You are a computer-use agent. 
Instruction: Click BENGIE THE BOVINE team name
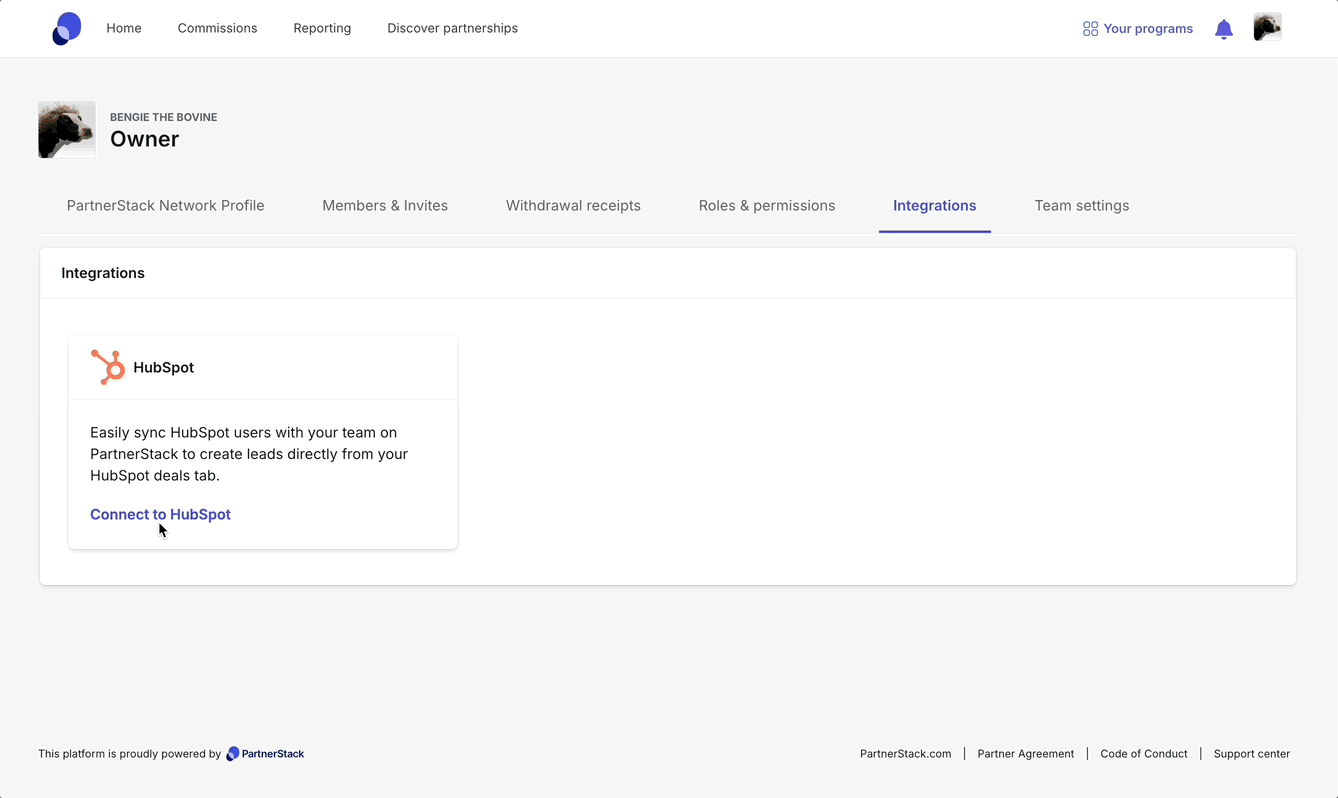point(163,117)
